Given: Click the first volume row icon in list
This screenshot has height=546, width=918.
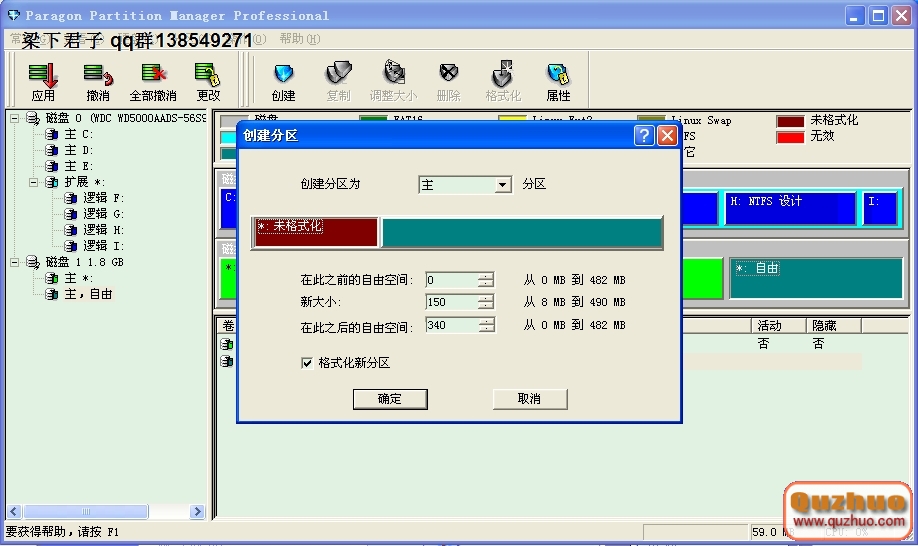Looking at the screenshot, I should click(227, 344).
